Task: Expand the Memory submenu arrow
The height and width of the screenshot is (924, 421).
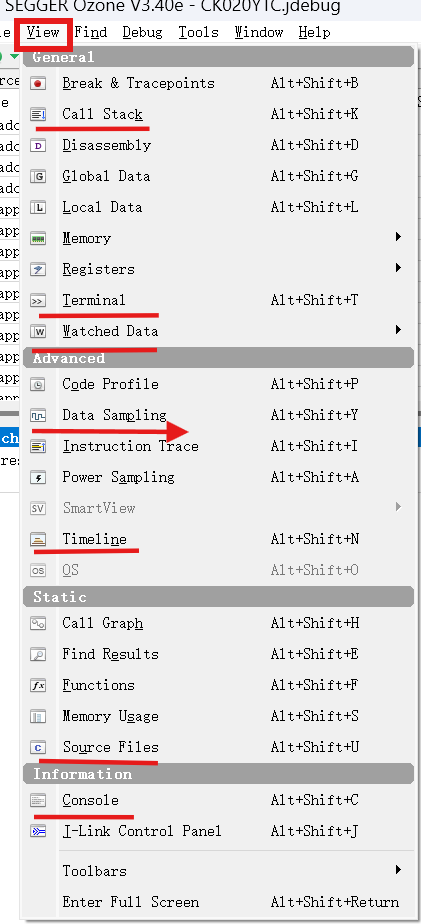Action: 399,237
